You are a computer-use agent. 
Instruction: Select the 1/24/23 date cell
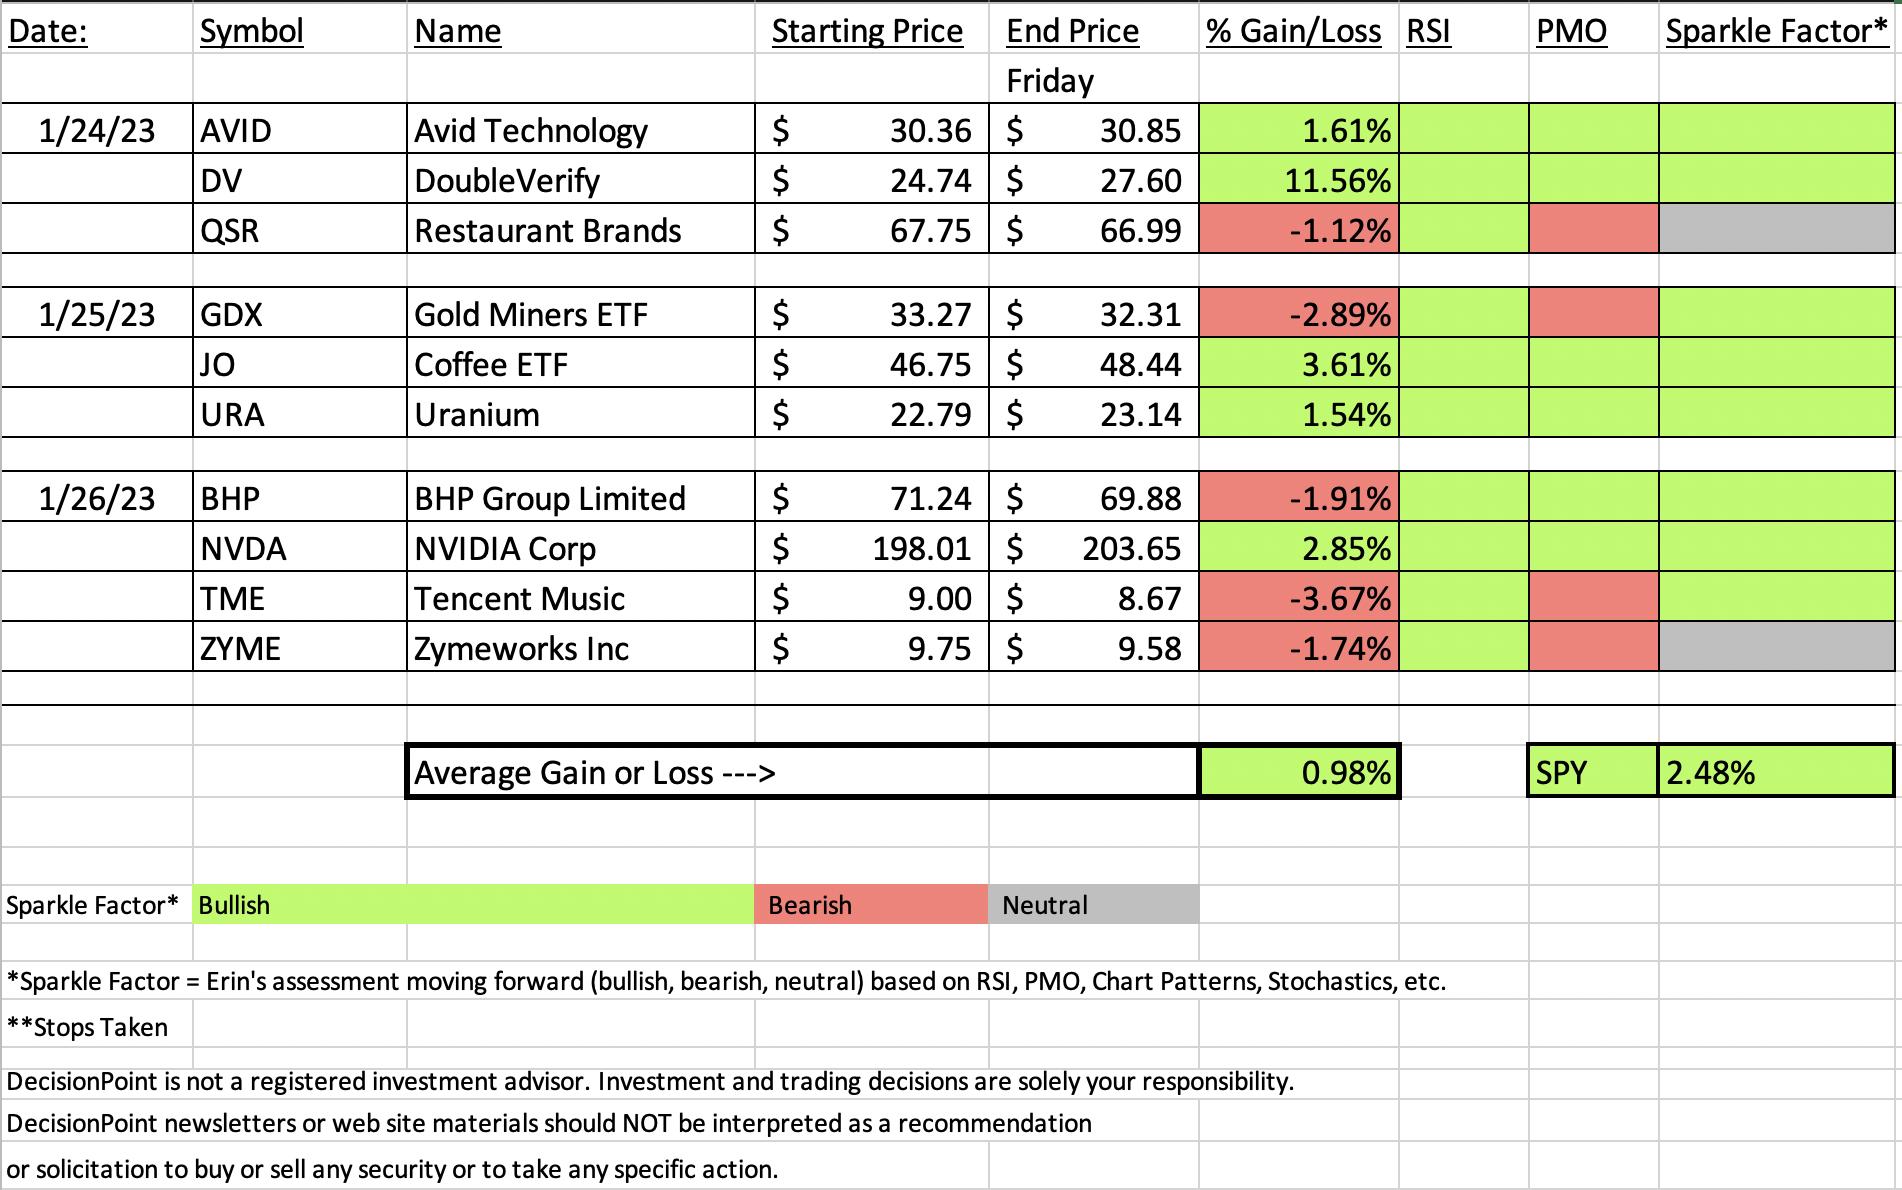click(x=97, y=130)
